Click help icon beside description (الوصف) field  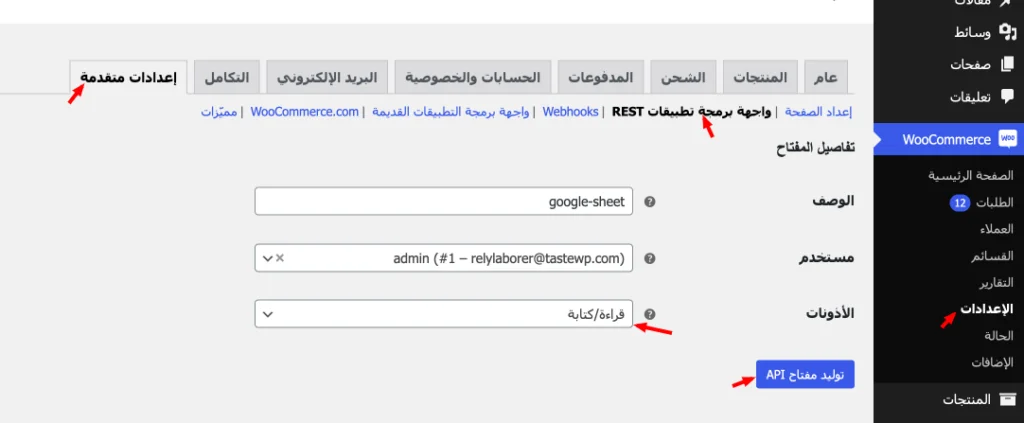(650, 202)
